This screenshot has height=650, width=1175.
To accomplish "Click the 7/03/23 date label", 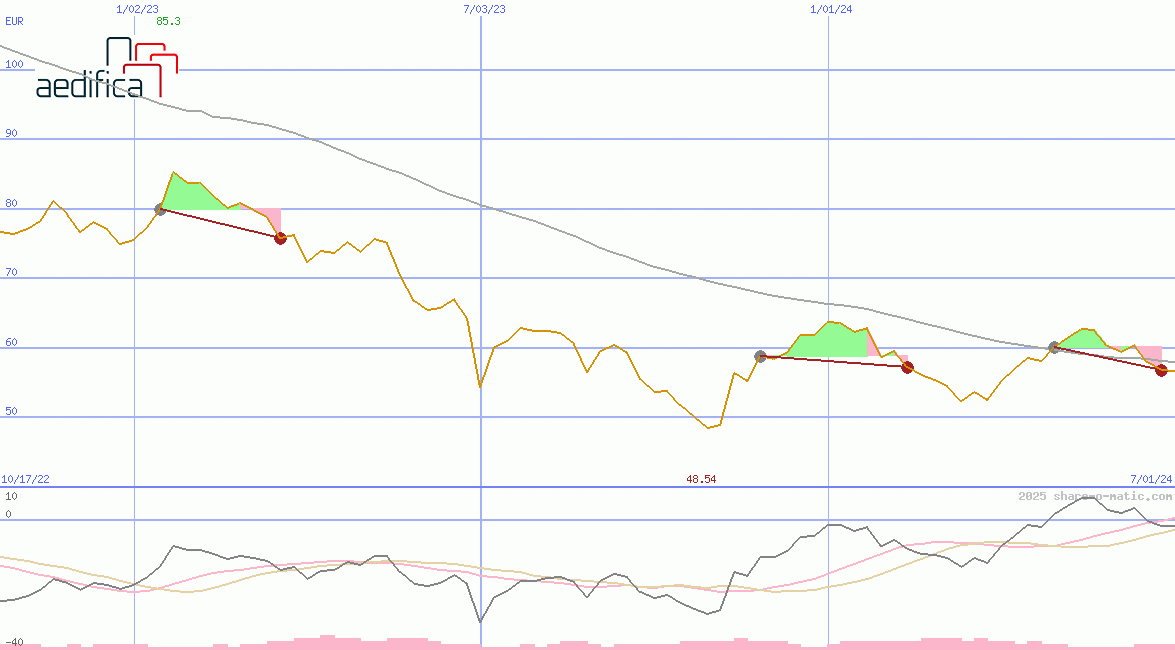I will 484,8.
